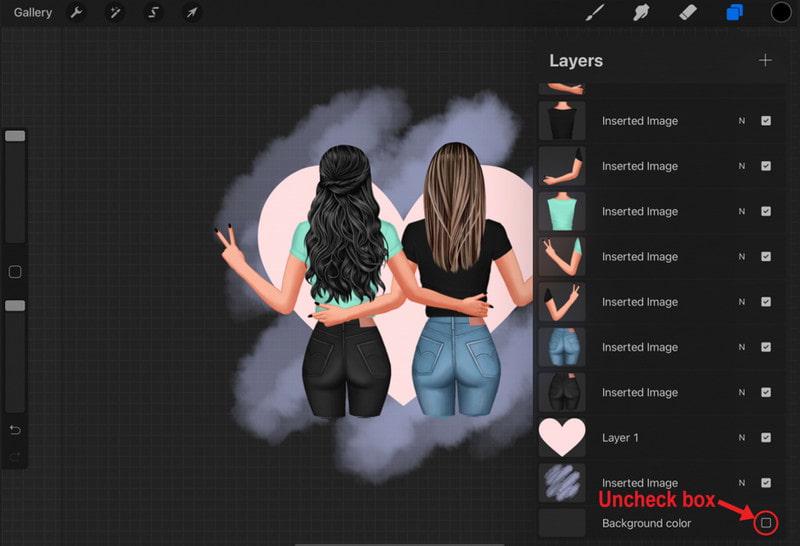Open blend mode N of purple smudge layer
This screenshot has width=800, height=546.
coord(742,483)
